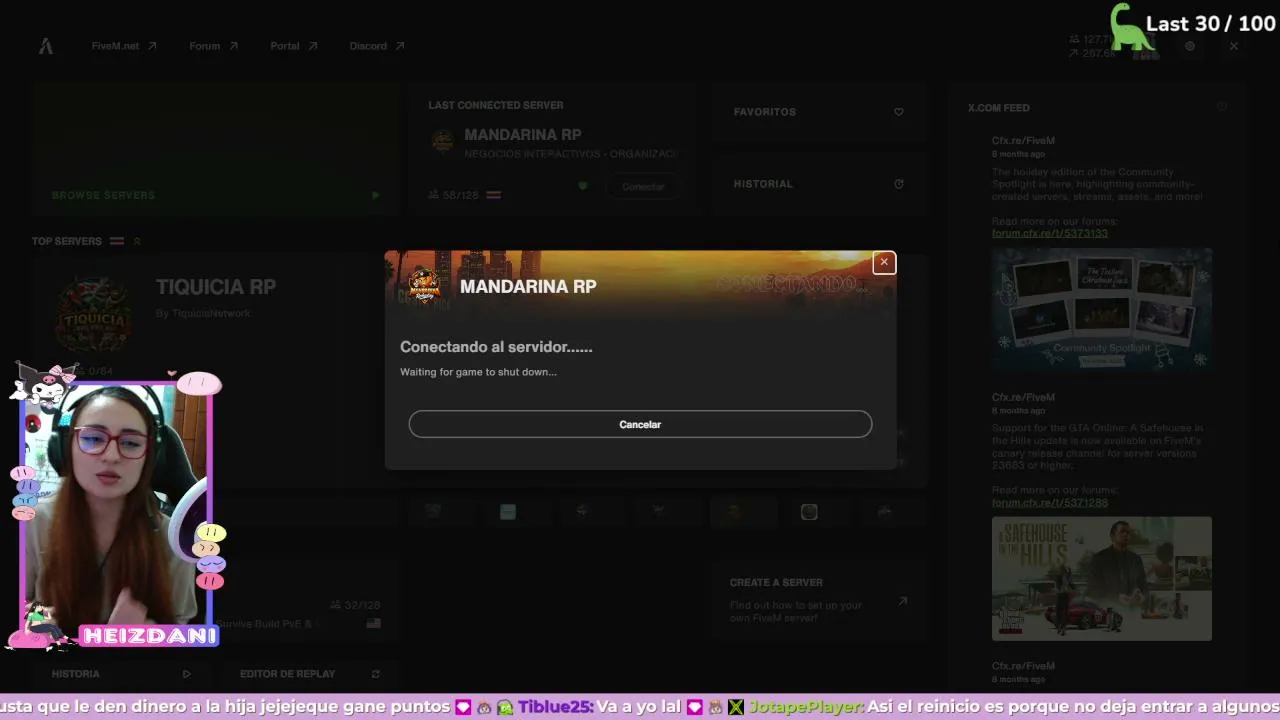Click the Browse Servers play arrow
The image size is (1280, 720).
tap(376, 195)
